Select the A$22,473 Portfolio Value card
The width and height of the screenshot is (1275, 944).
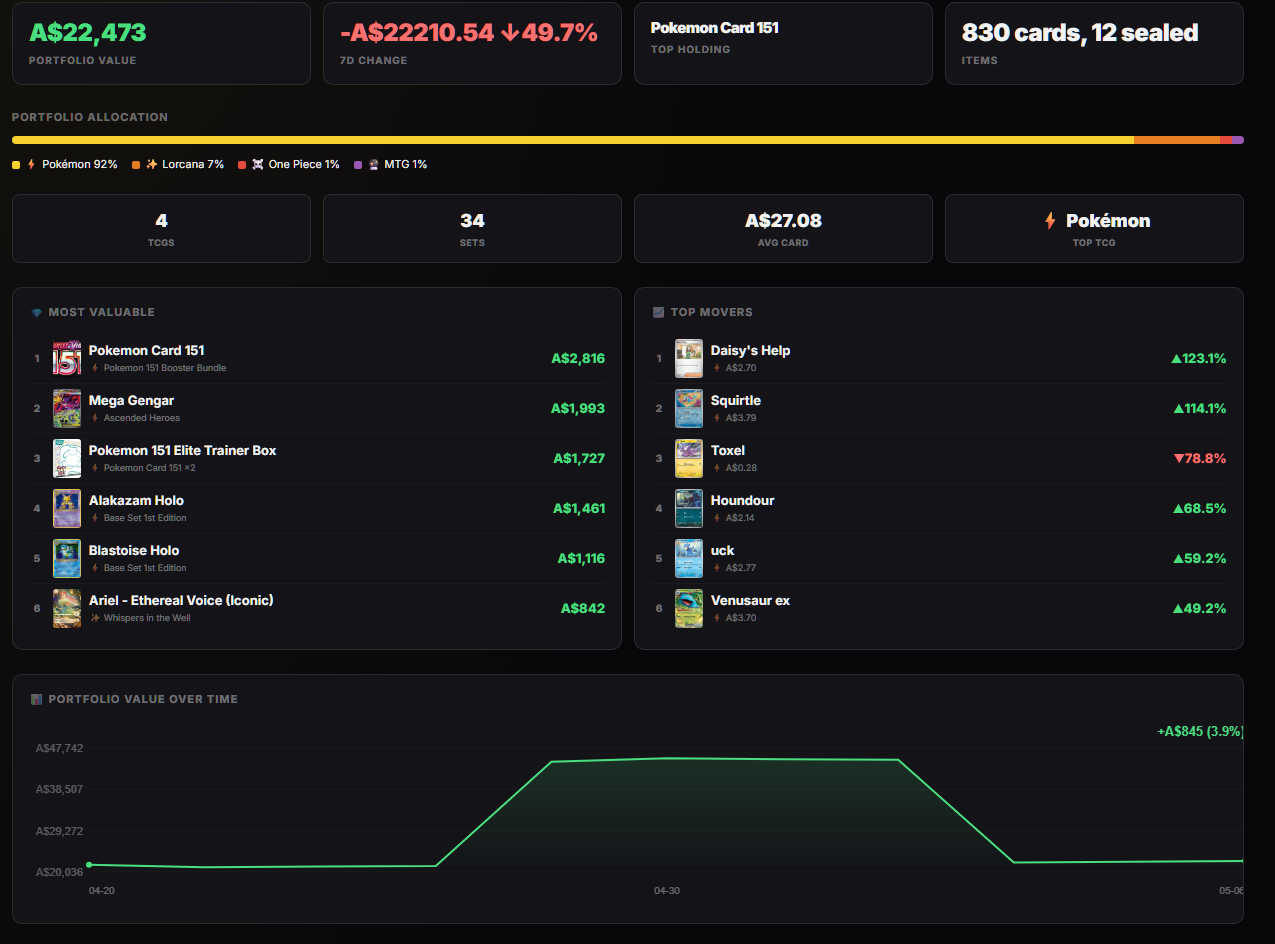(x=161, y=43)
